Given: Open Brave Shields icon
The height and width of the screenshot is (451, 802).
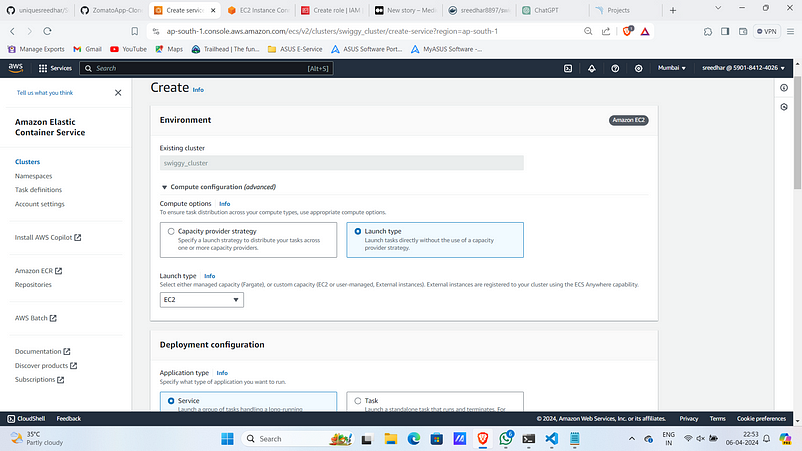Looking at the screenshot, I should point(628,31).
